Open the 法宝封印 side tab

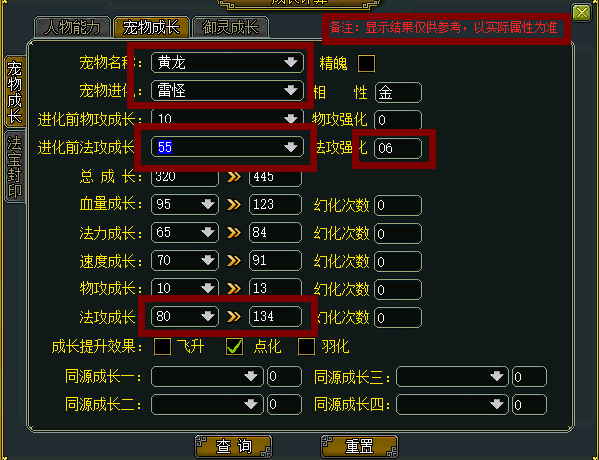pos(15,167)
